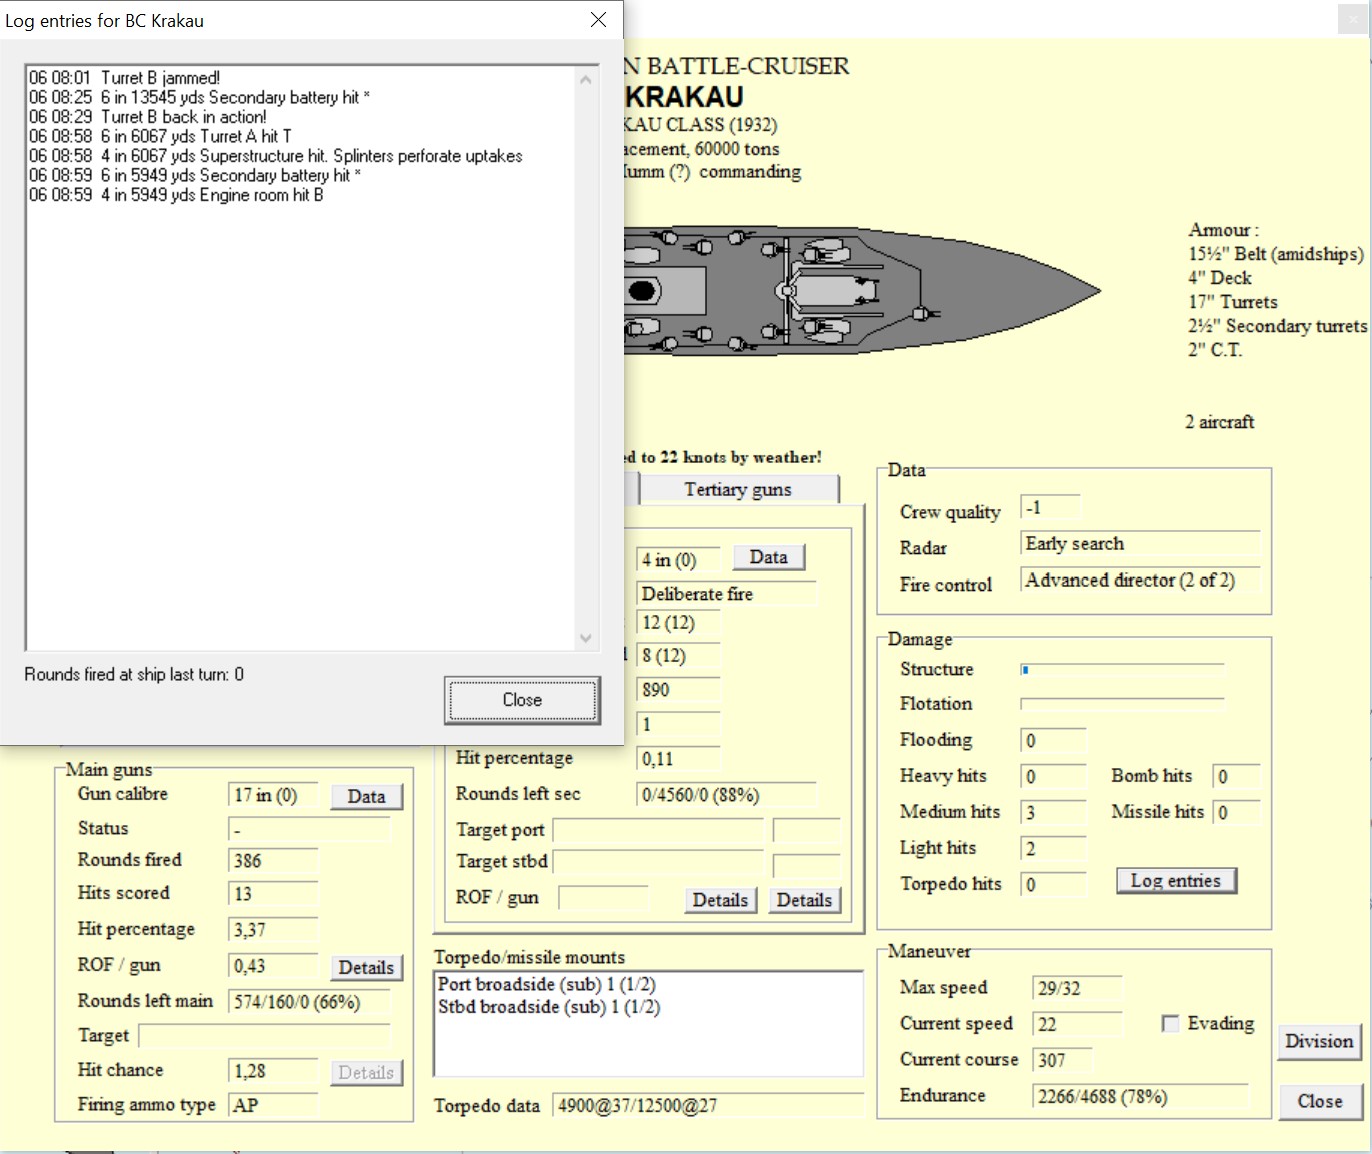Close the BC Krakau log entries dialog

point(598,20)
